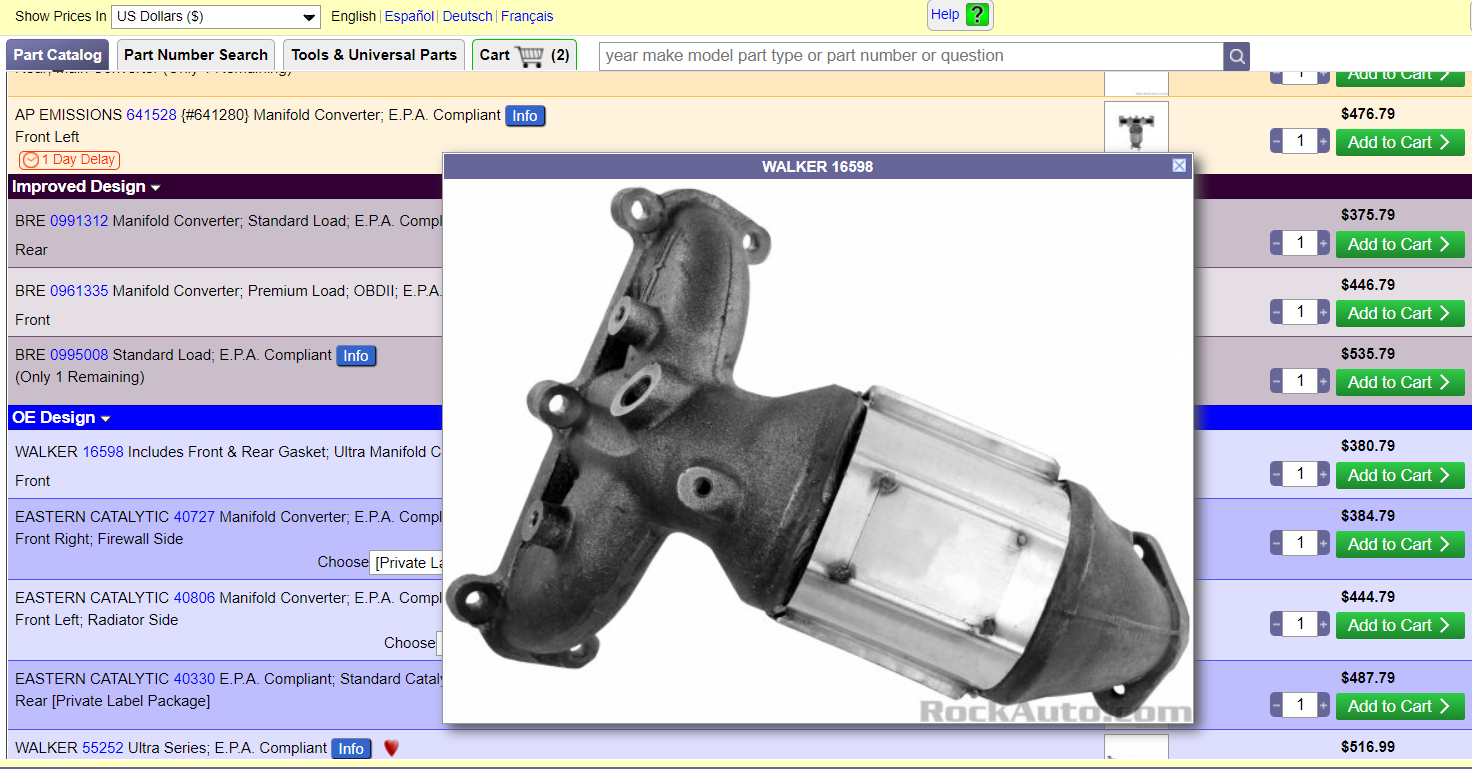Increase quantity on the $535.79 BRE row

tap(1324, 382)
